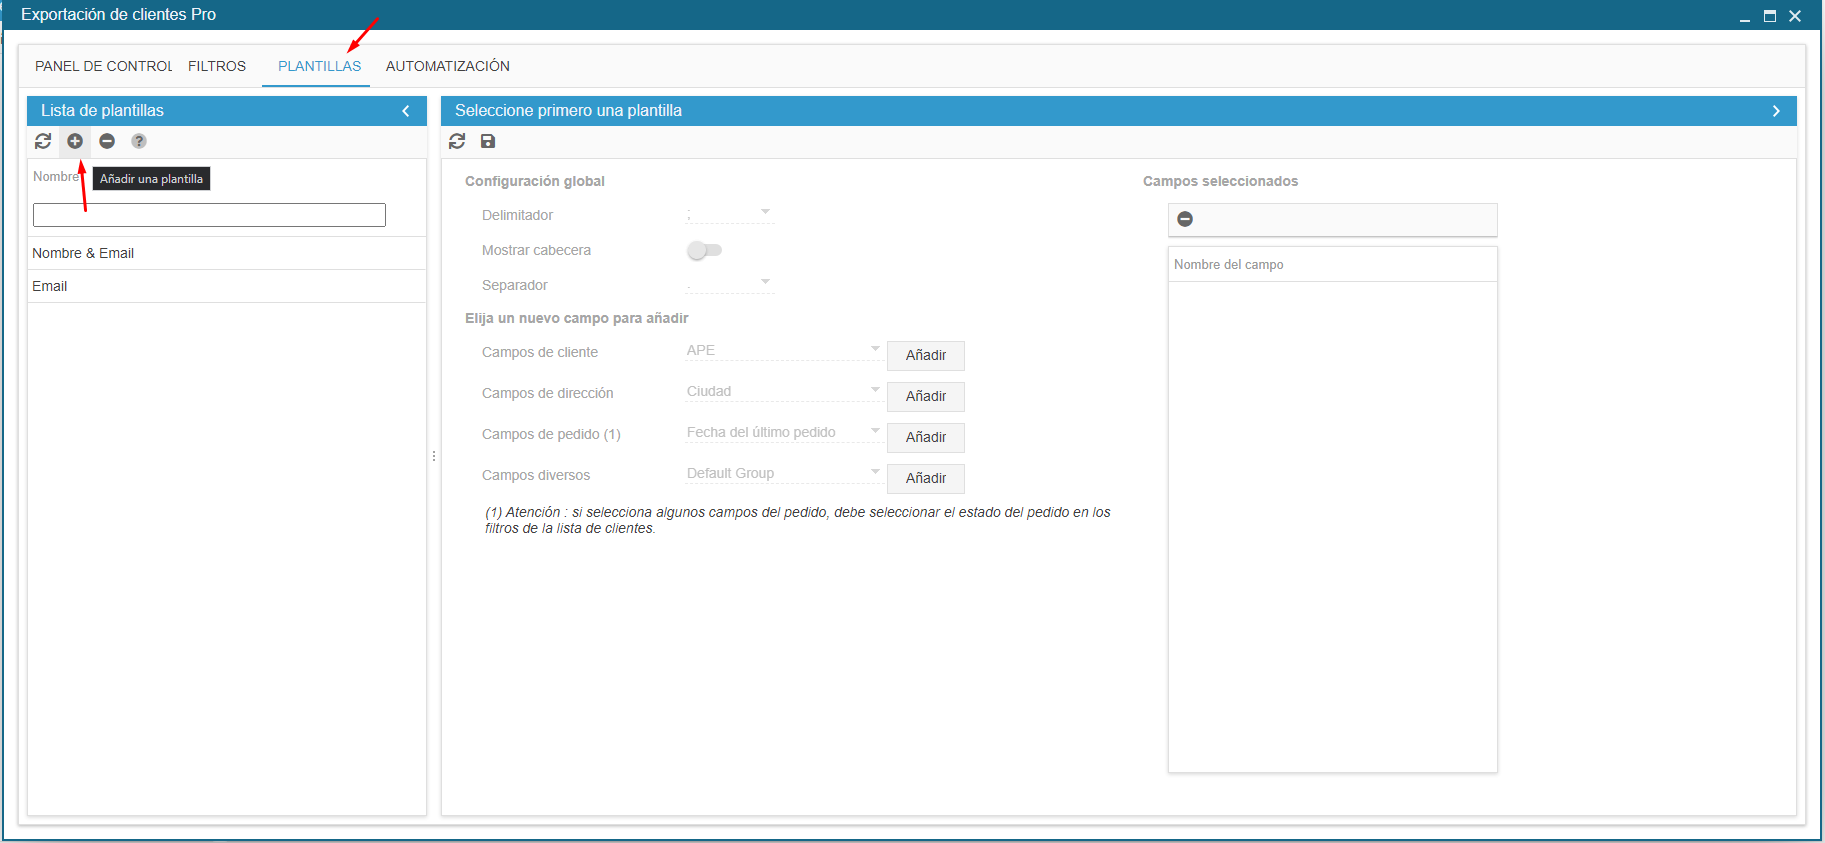The image size is (1825, 843).
Task: Click Añadir for Campos de dirección
Action: [925, 396]
